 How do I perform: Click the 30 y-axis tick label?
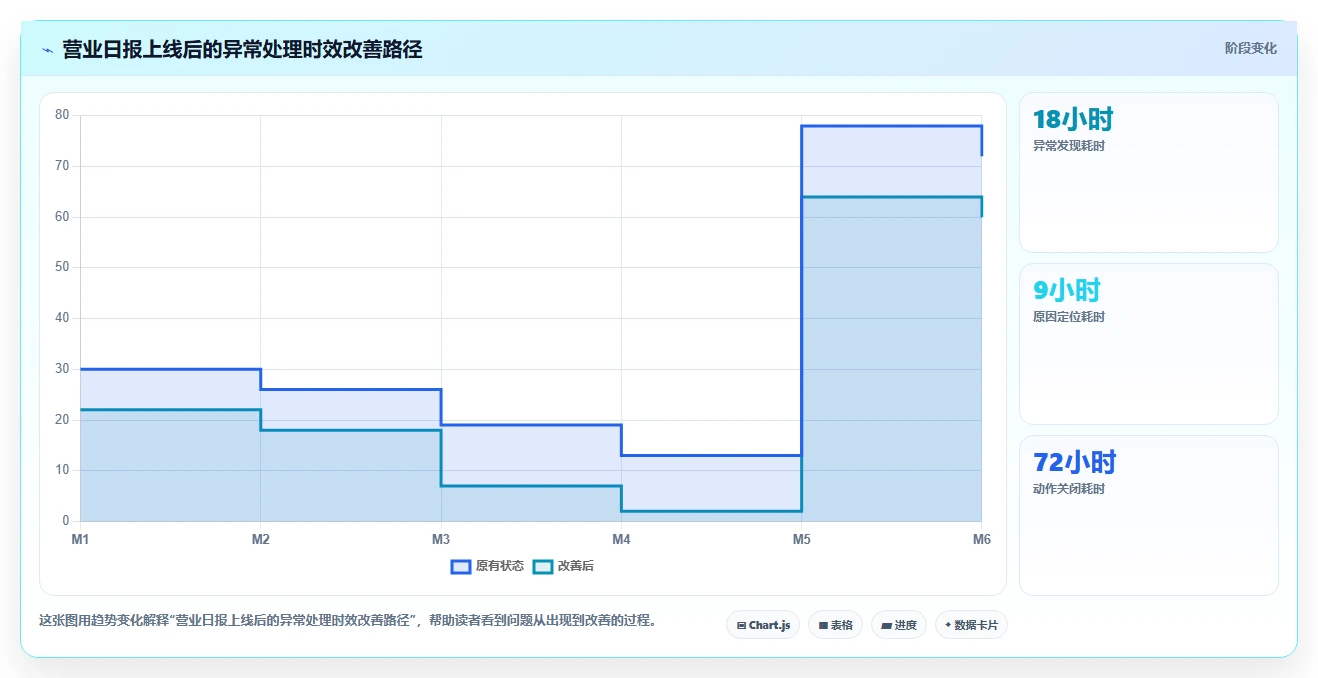pos(62,369)
